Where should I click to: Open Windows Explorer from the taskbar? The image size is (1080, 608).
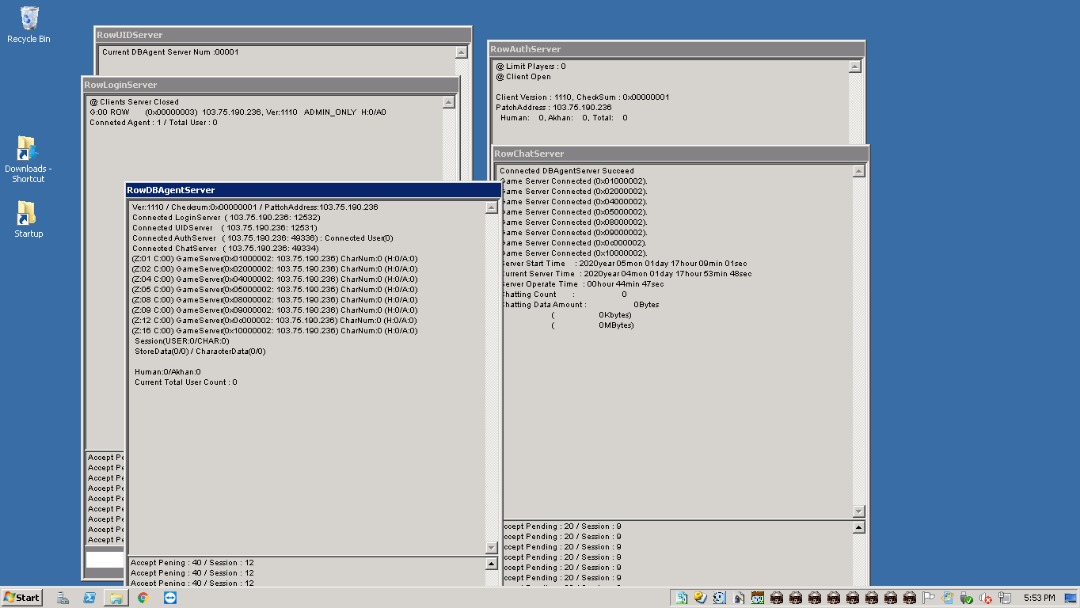click(x=116, y=598)
